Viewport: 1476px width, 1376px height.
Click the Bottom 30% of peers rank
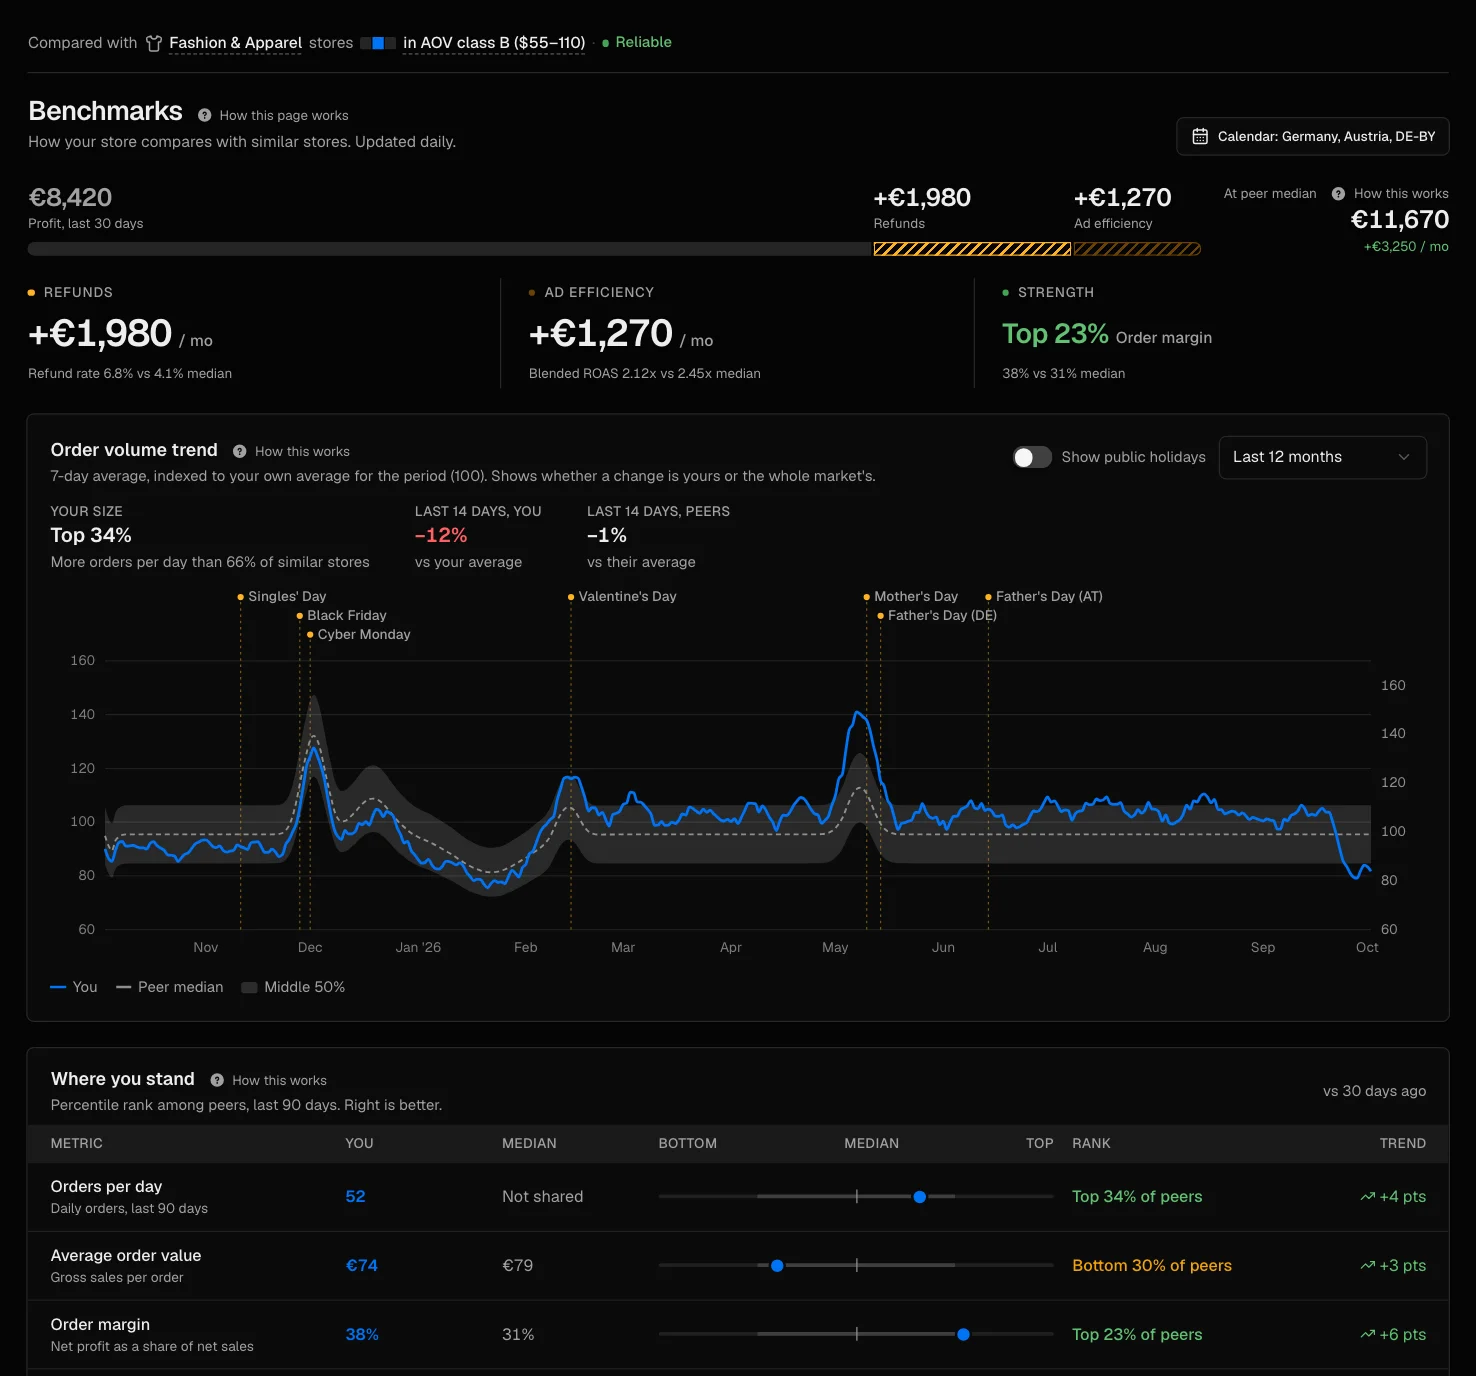1152,1266
